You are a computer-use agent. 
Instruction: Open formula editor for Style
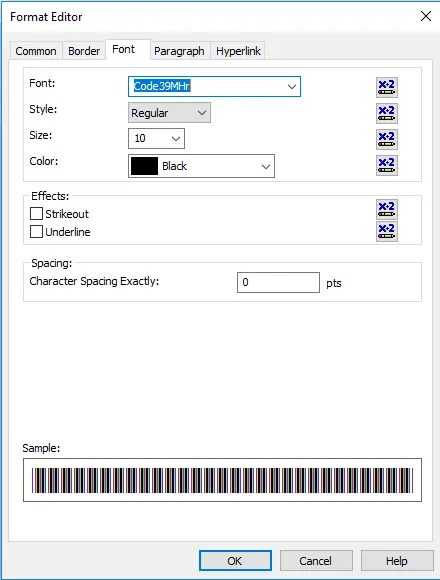pos(387,113)
